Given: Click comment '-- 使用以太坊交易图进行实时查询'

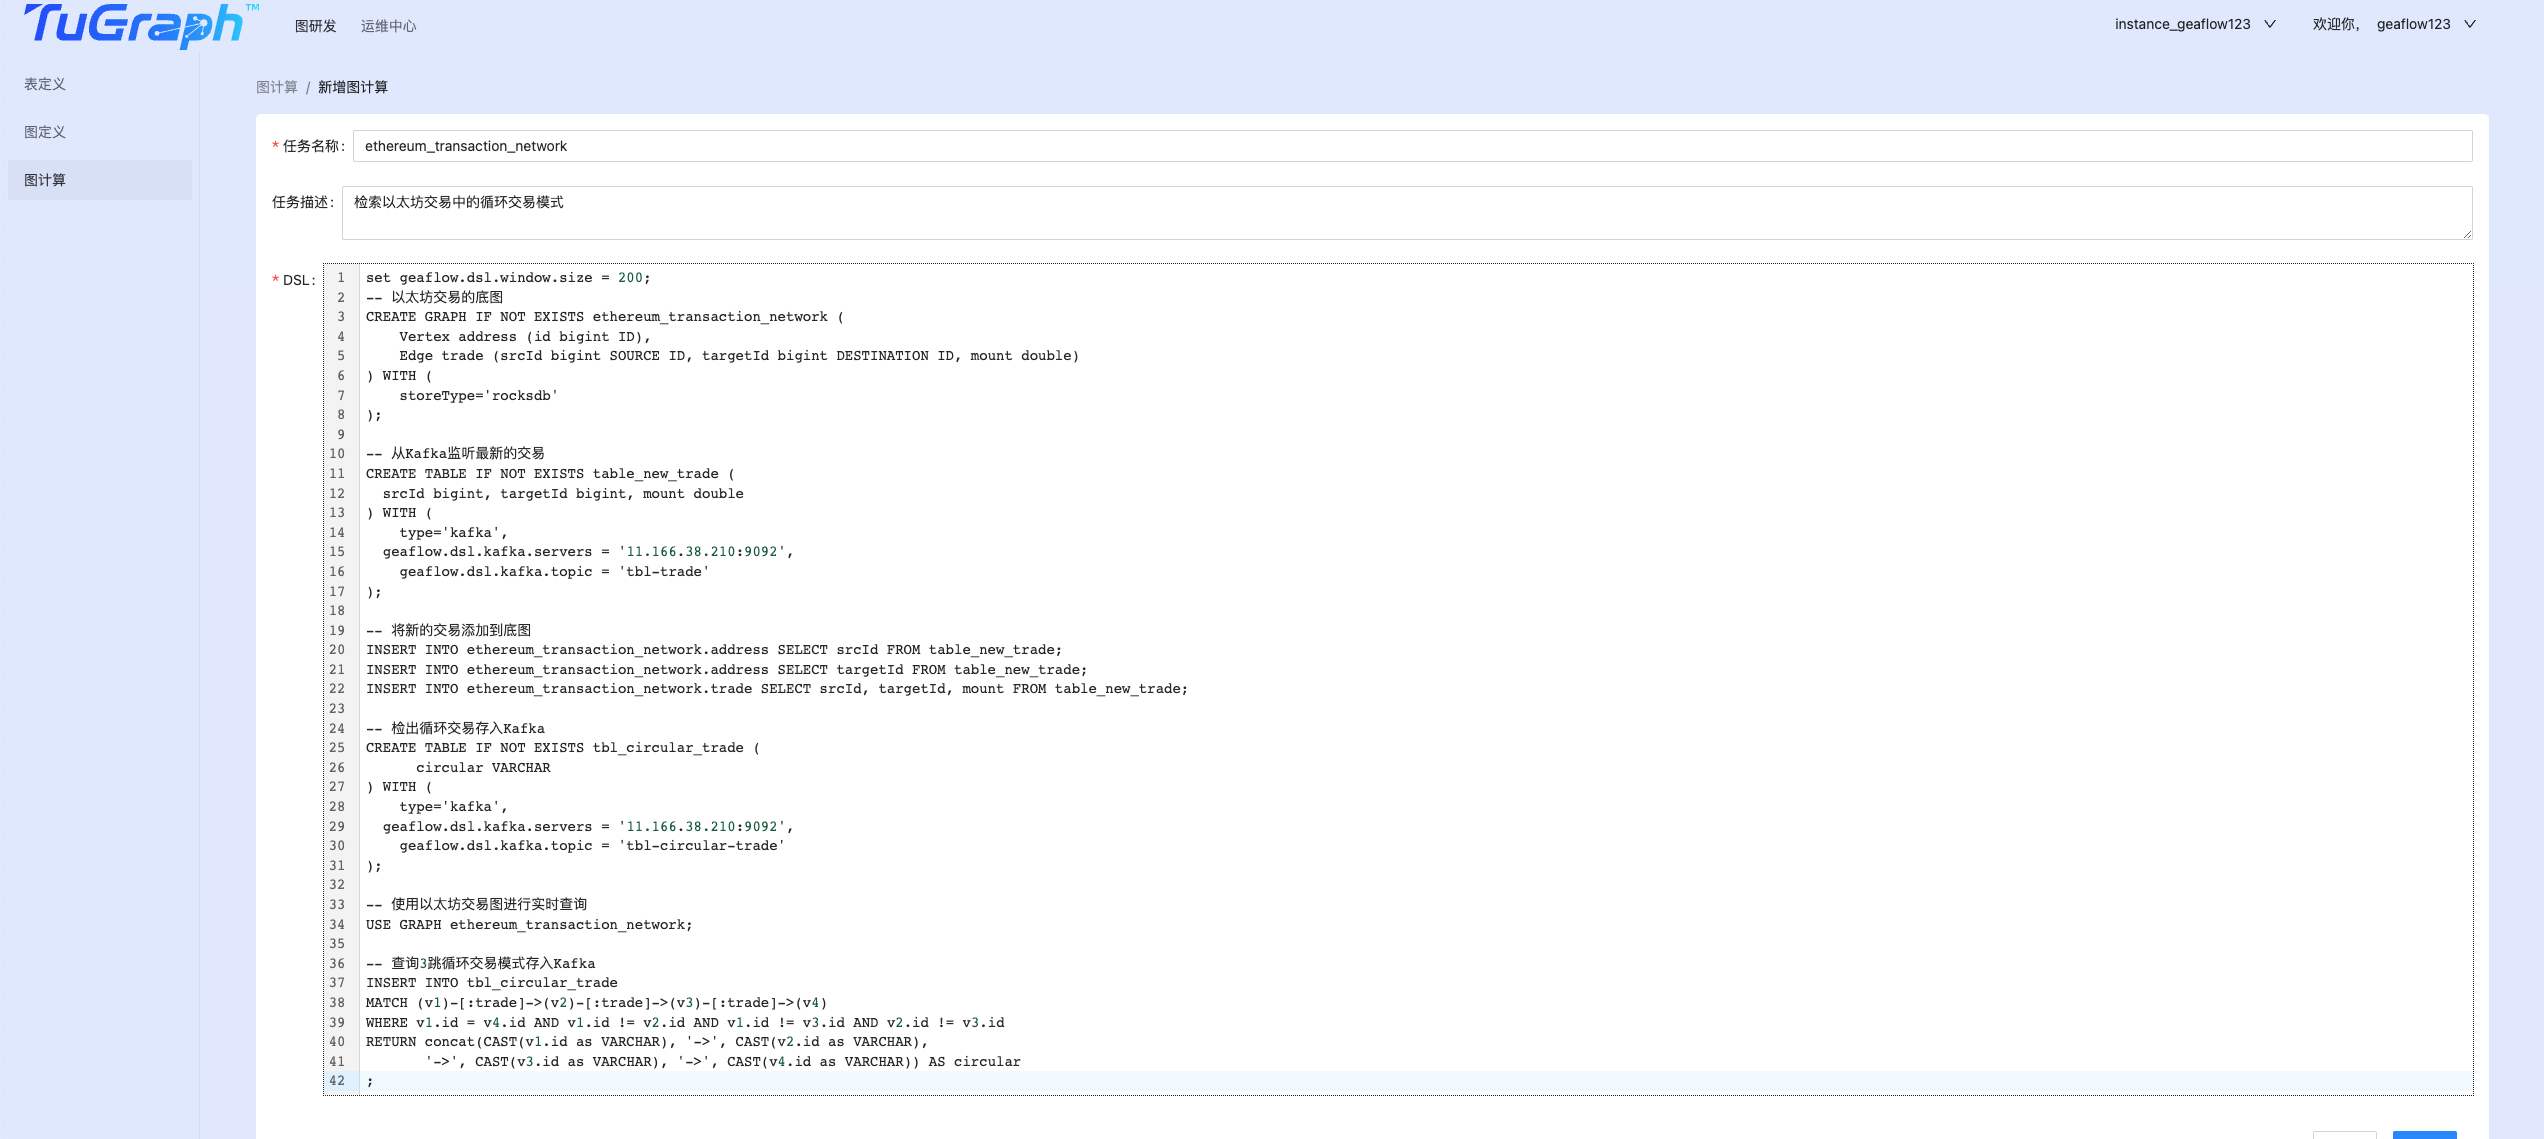Looking at the screenshot, I should [476, 905].
